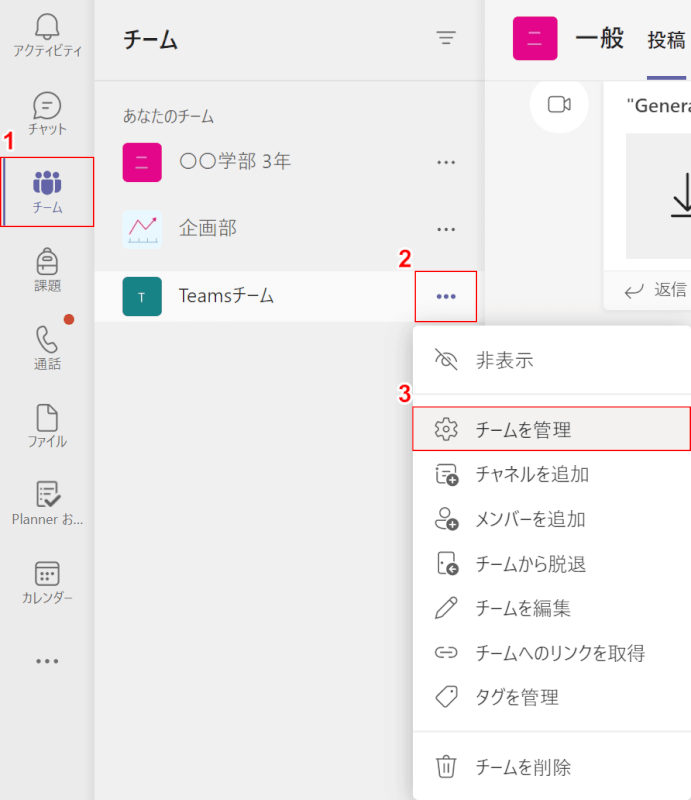Image resolution: width=691 pixels, height=800 pixels.
Task: Open more options for 企画部
Action: [x=446, y=230]
